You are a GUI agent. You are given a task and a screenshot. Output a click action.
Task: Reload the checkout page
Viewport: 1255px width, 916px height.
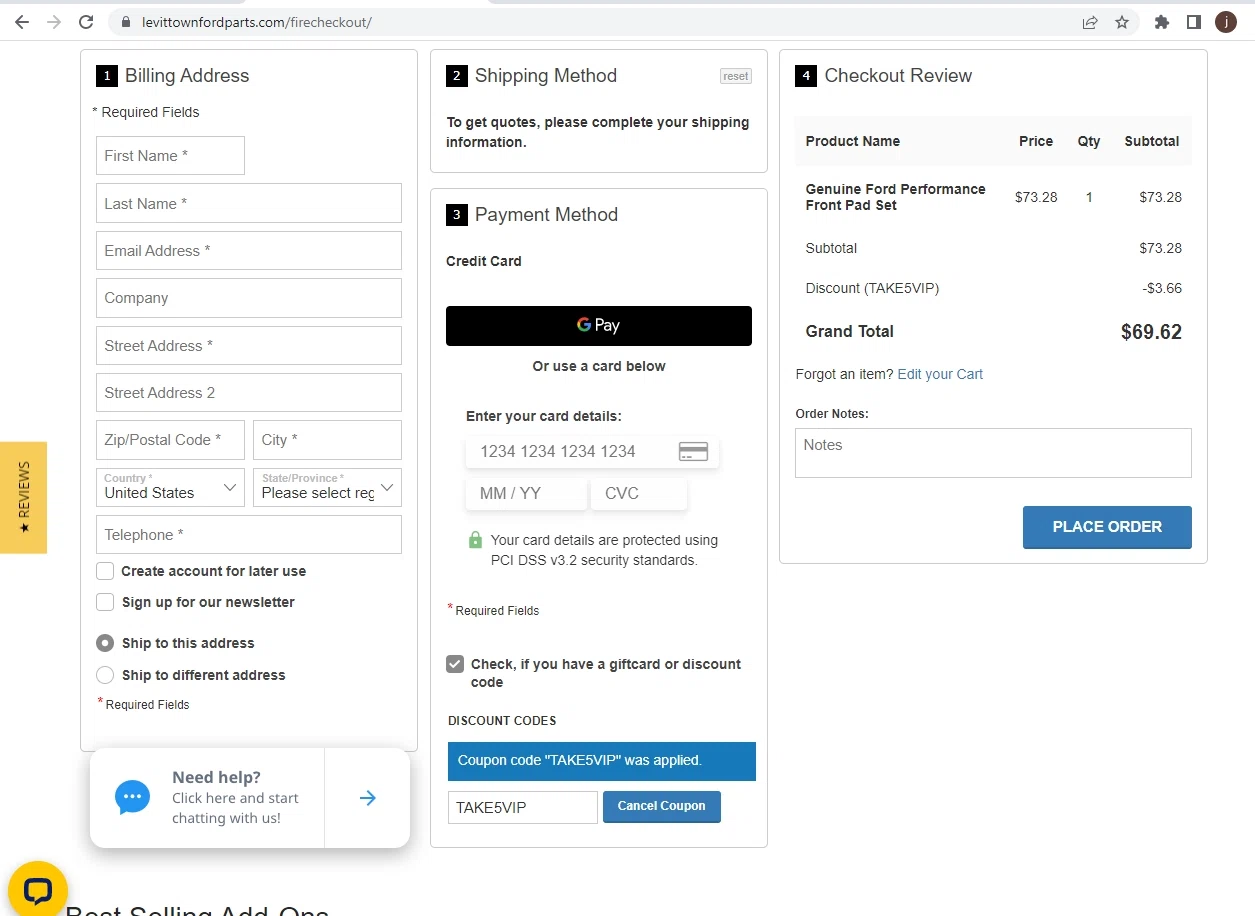[x=87, y=22]
